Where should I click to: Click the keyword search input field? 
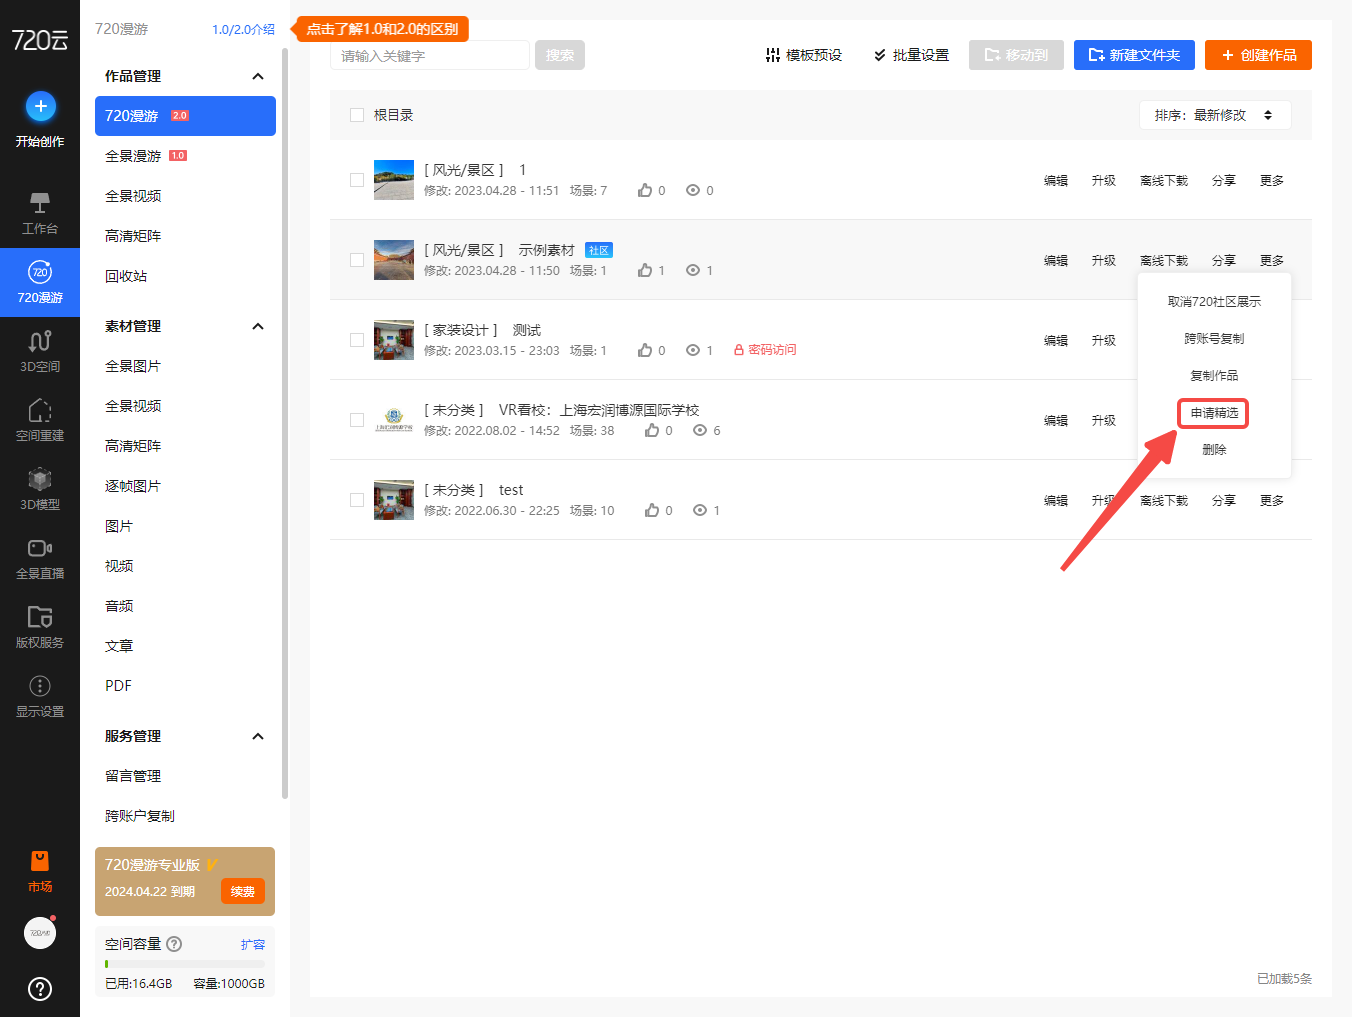(429, 56)
